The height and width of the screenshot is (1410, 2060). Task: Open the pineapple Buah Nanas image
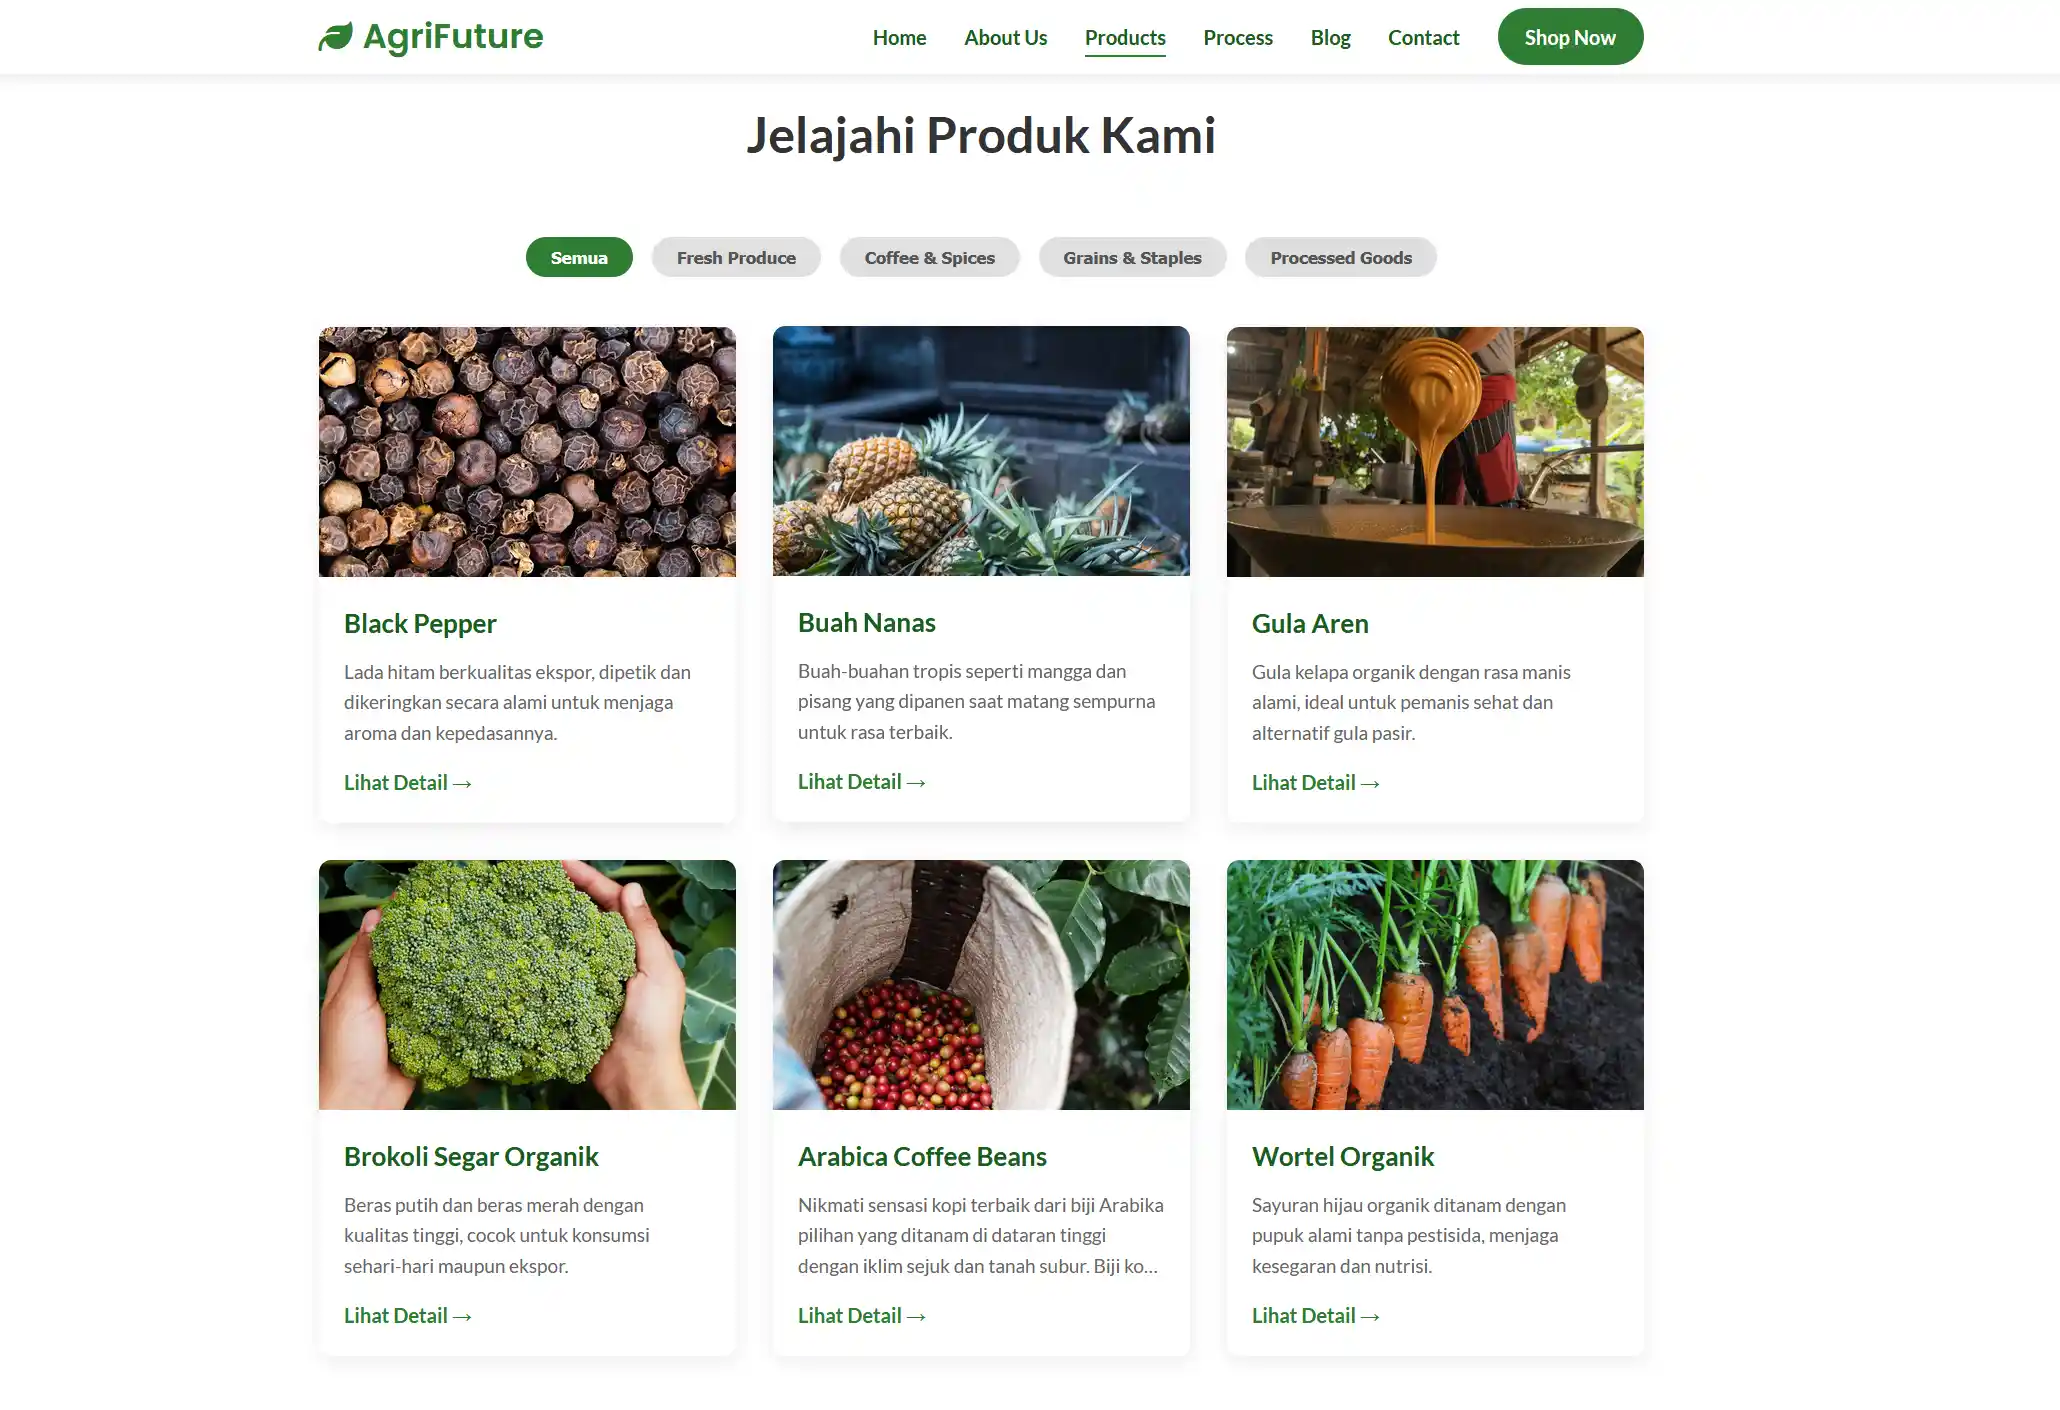tap(981, 451)
